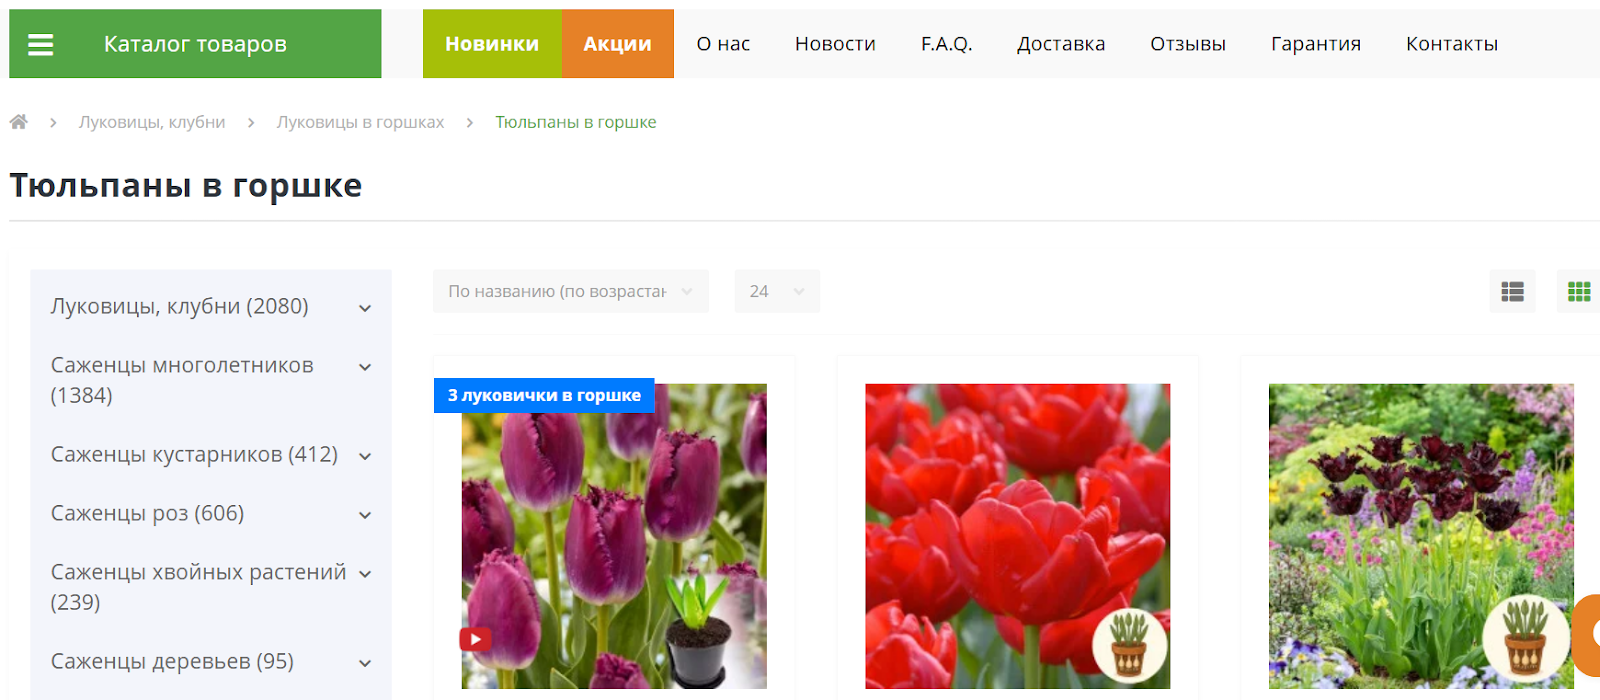Click the pot badge icon on red tulips image

point(1130,644)
